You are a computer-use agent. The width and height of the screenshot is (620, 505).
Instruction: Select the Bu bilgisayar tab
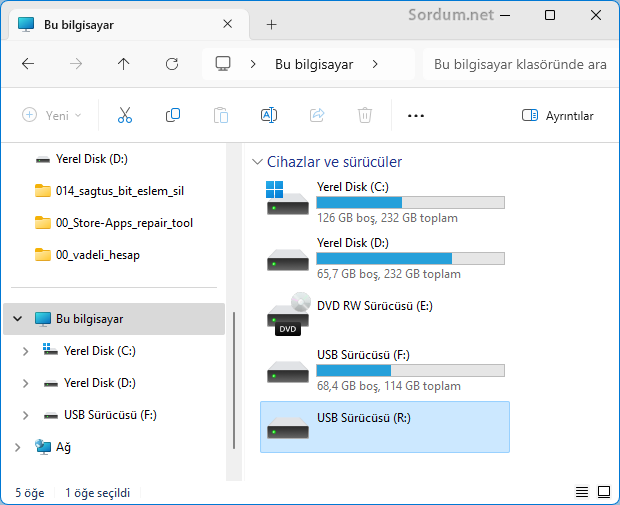pos(129,25)
